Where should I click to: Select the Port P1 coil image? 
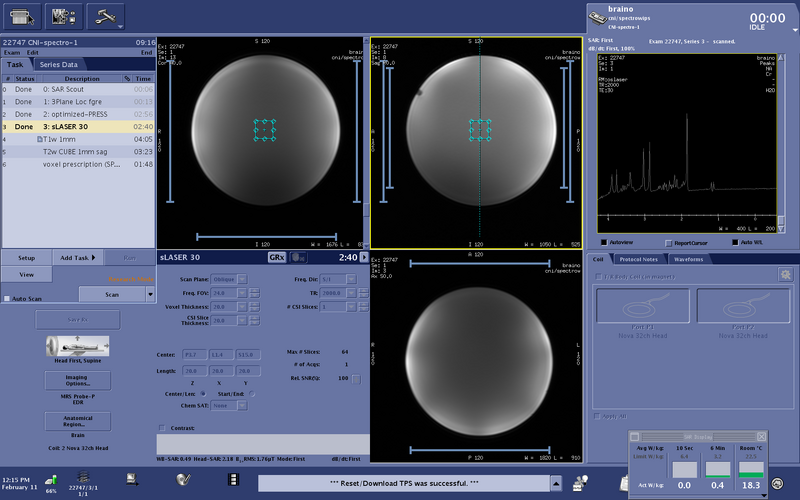coord(643,306)
